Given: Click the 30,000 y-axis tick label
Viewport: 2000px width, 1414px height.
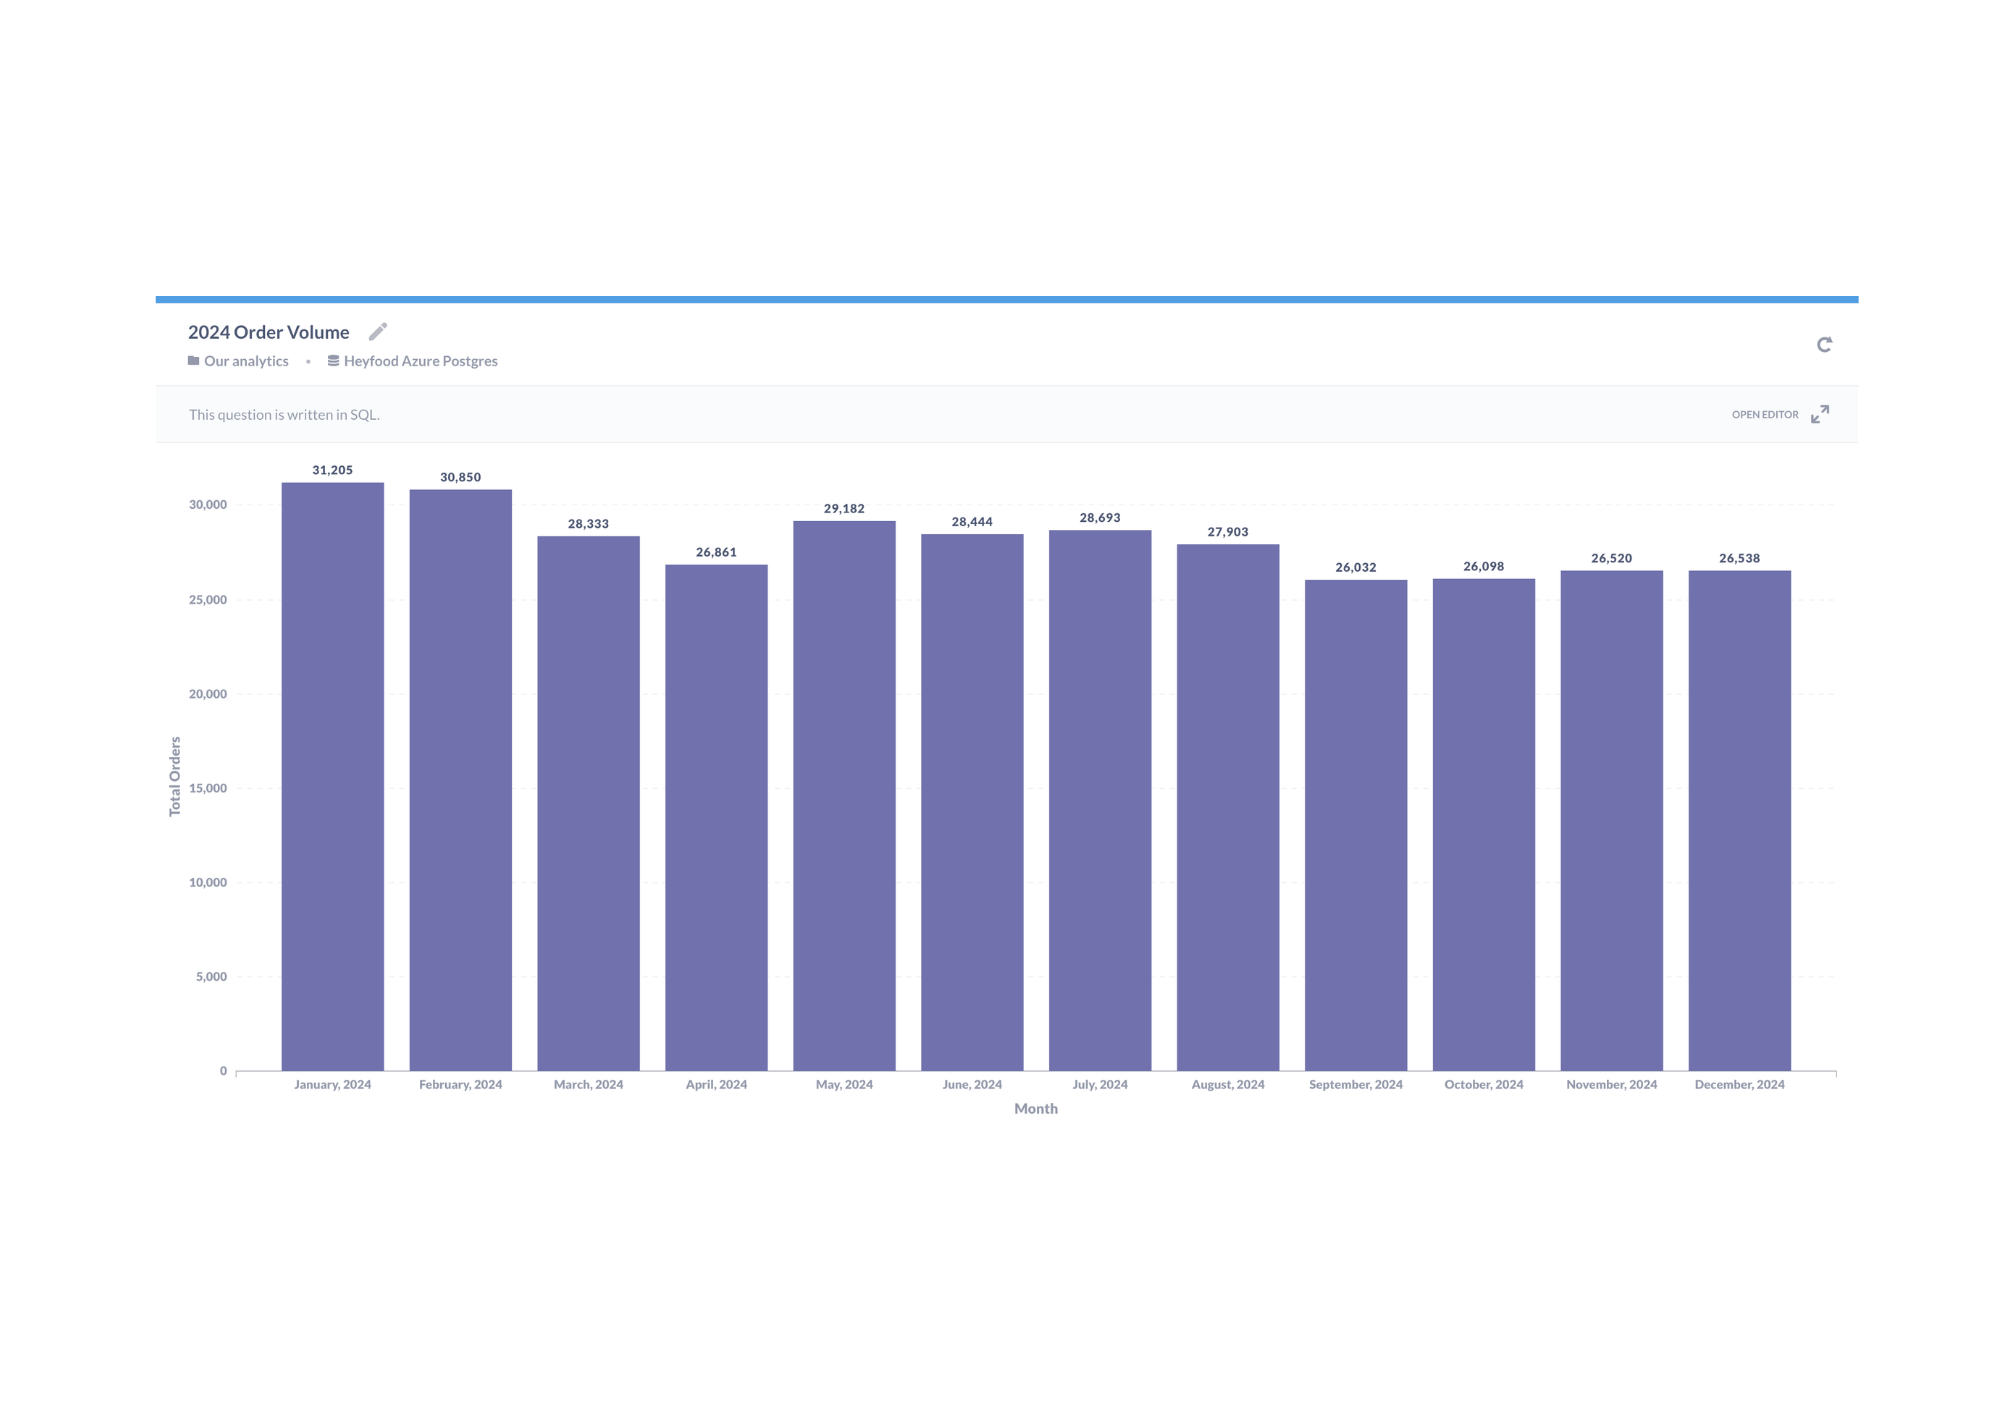Looking at the screenshot, I should click(208, 505).
